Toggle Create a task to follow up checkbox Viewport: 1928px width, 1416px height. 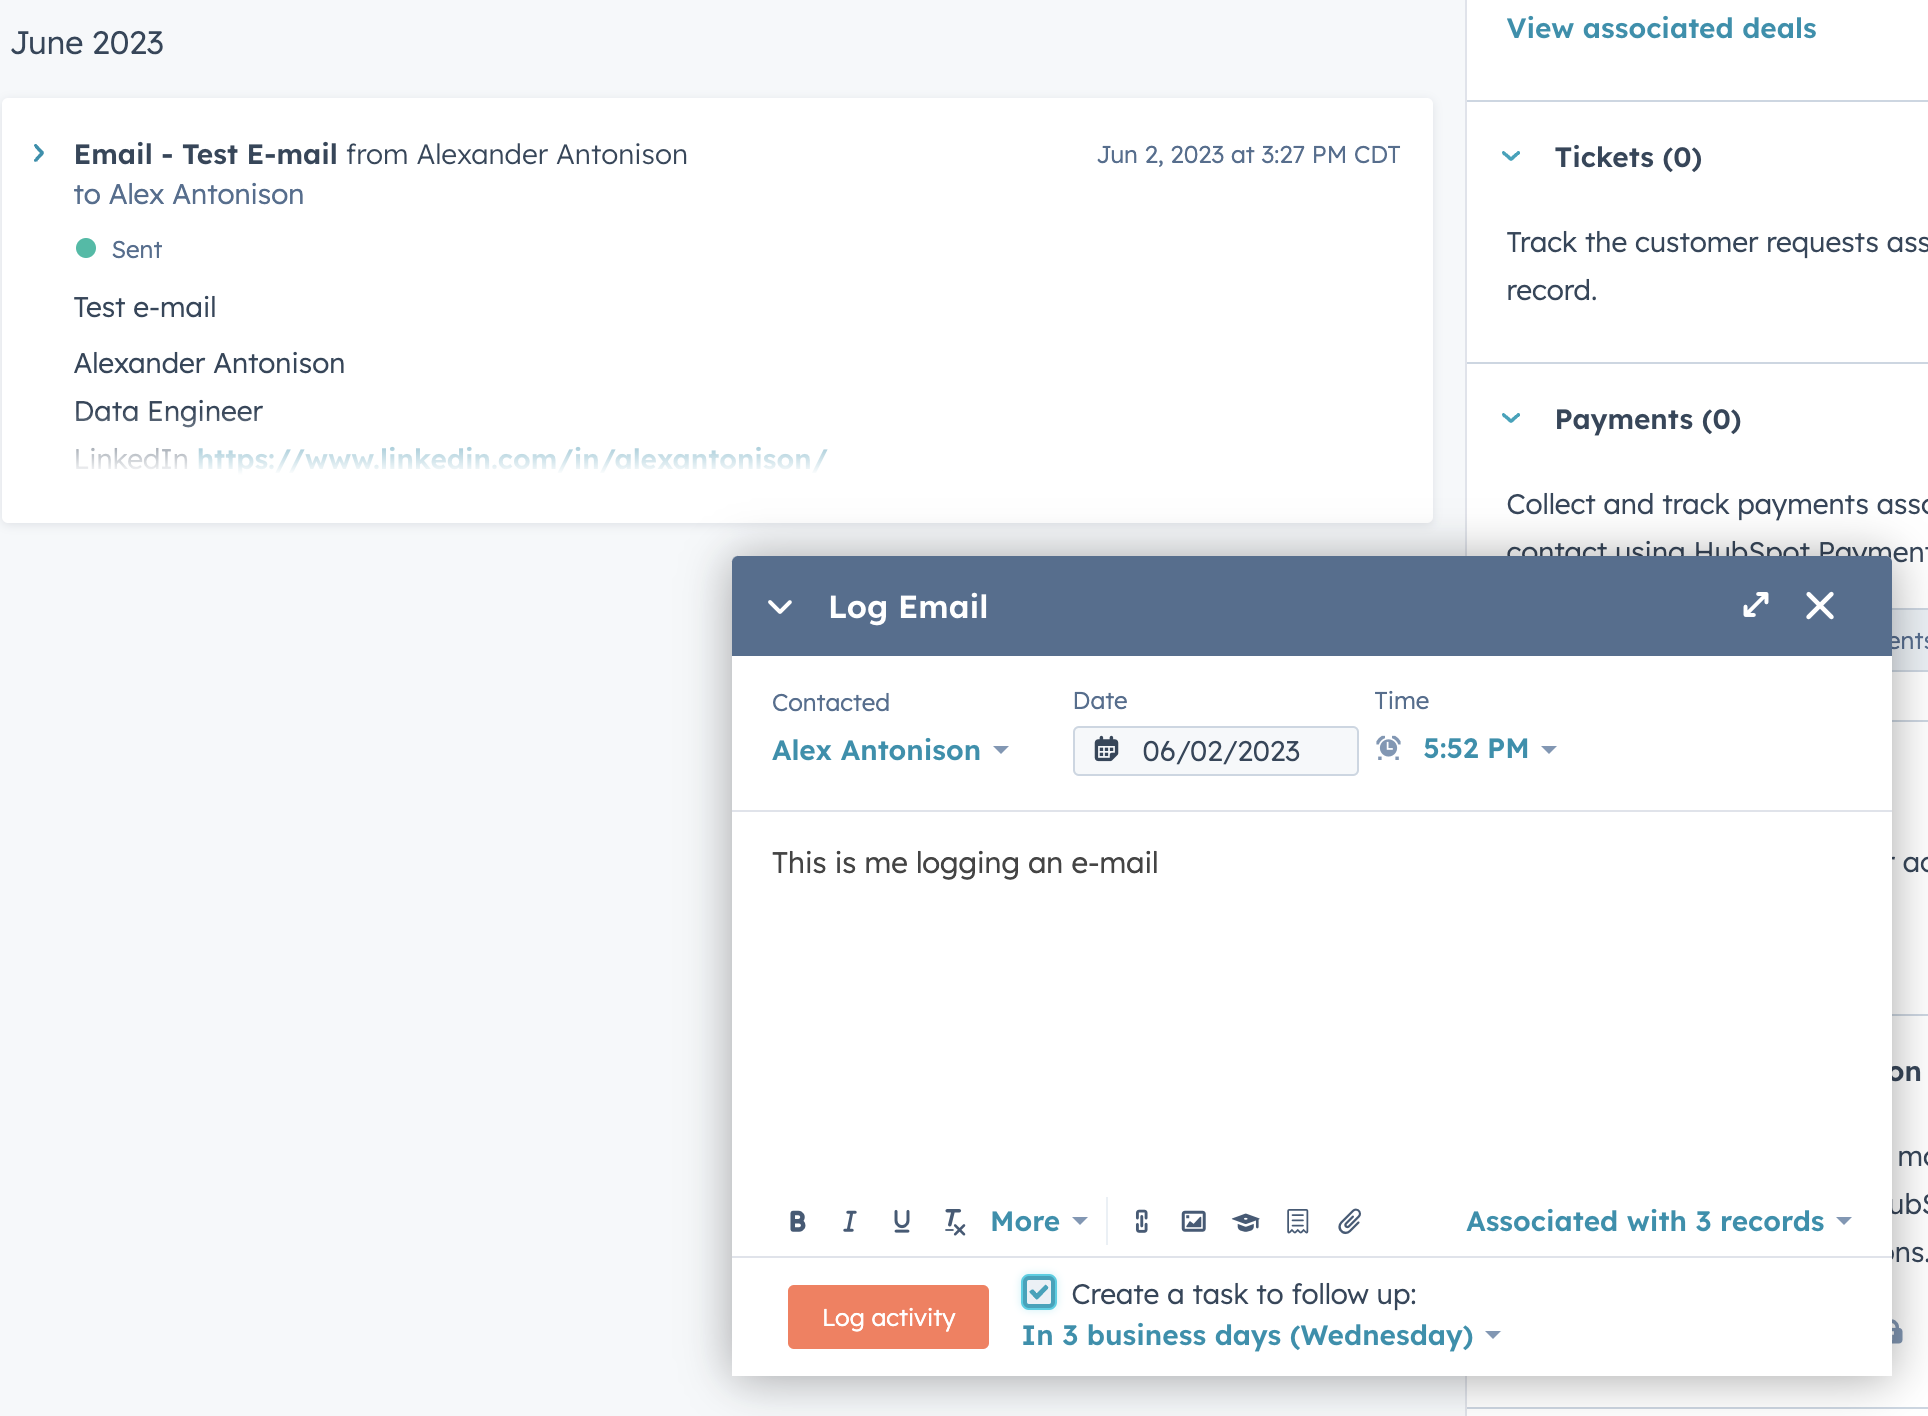click(1039, 1292)
